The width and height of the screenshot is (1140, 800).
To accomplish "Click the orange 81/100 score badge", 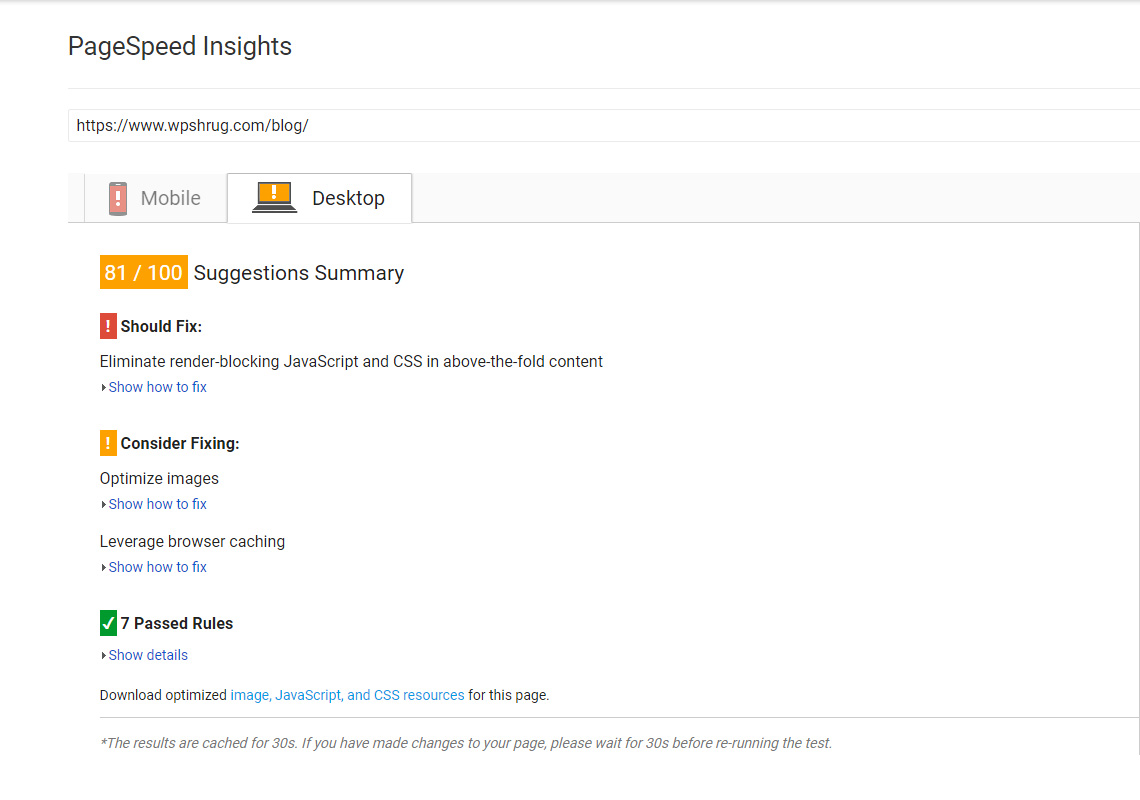I will click(x=143, y=271).
